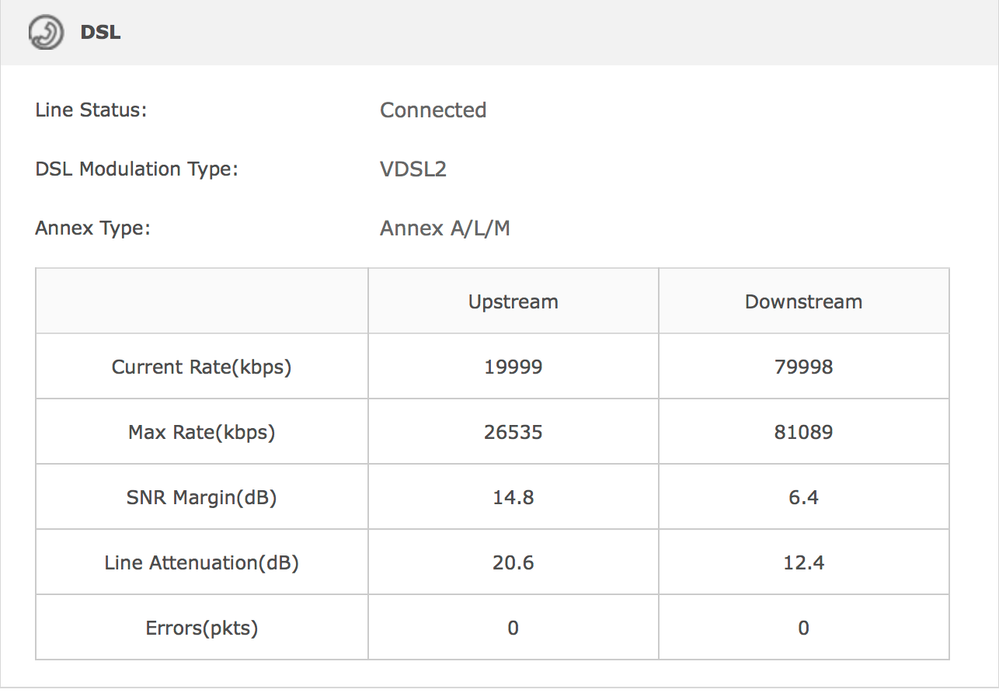This screenshot has width=999, height=693.
Task: Click upstream max rate 26535
Action: pos(513,432)
